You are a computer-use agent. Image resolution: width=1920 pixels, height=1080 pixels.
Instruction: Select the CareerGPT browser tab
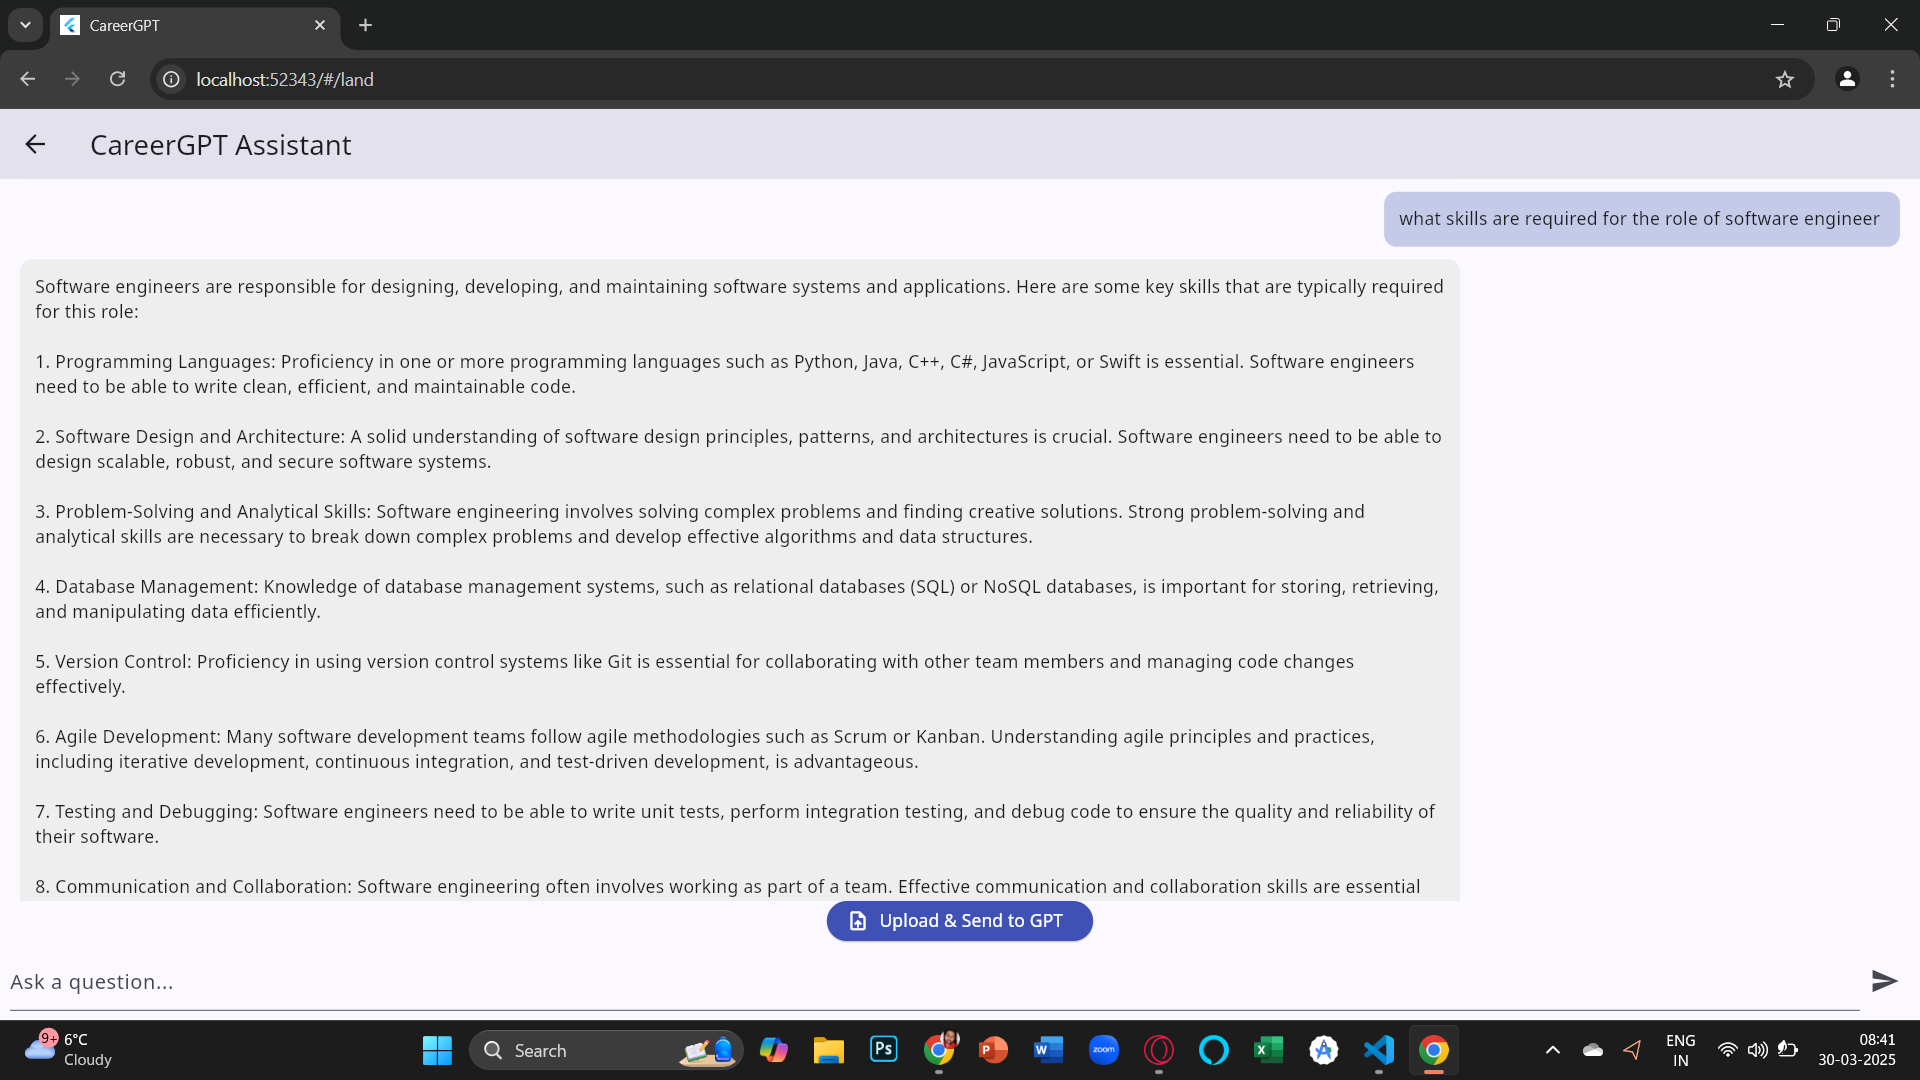tap(180, 25)
